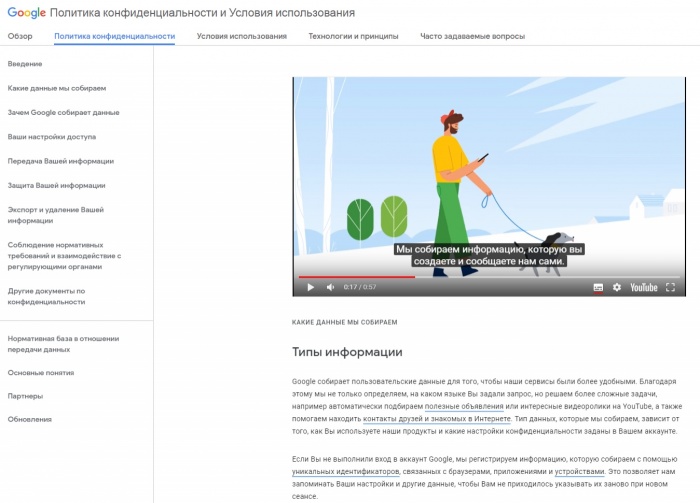Open Другие документы по конфиденциальности
The height and width of the screenshot is (503, 700).
[46, 296]
